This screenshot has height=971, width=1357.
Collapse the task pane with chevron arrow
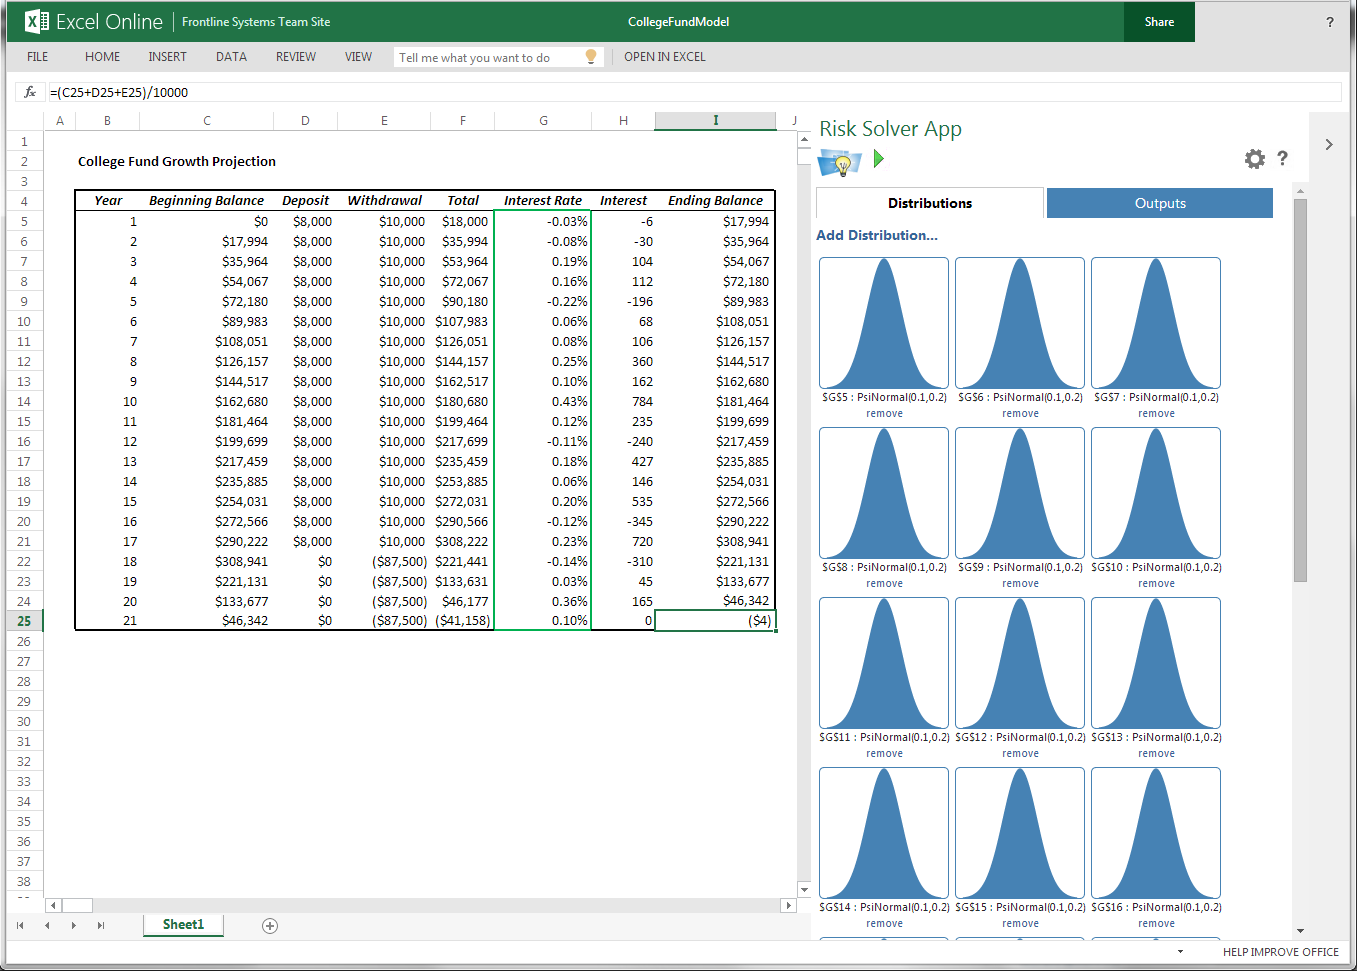coord(1328,145)
